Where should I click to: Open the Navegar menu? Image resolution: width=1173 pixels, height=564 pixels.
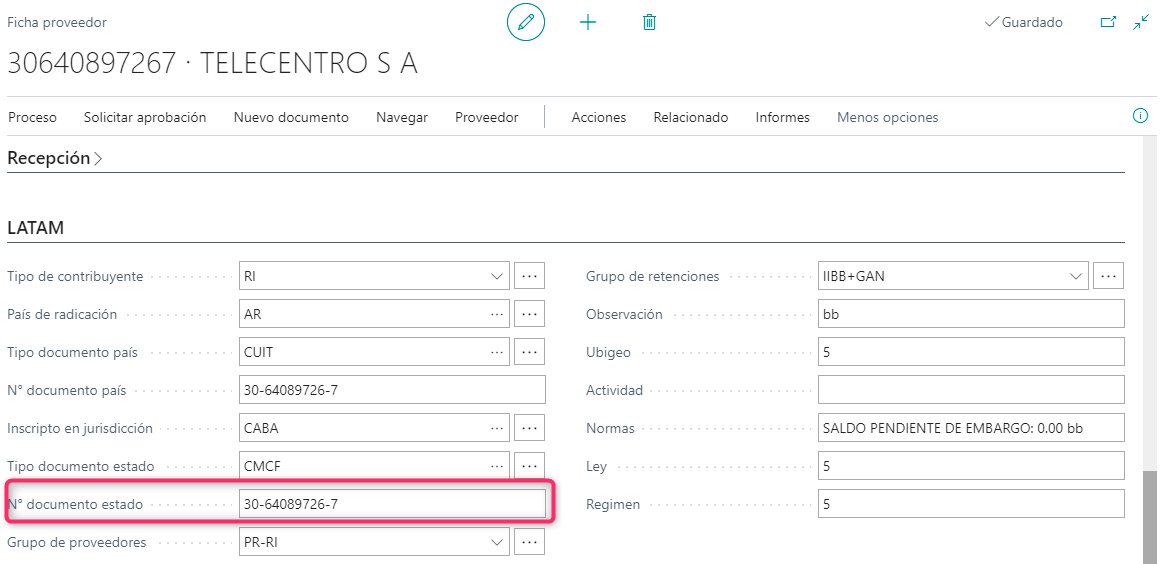pos(402,117)
